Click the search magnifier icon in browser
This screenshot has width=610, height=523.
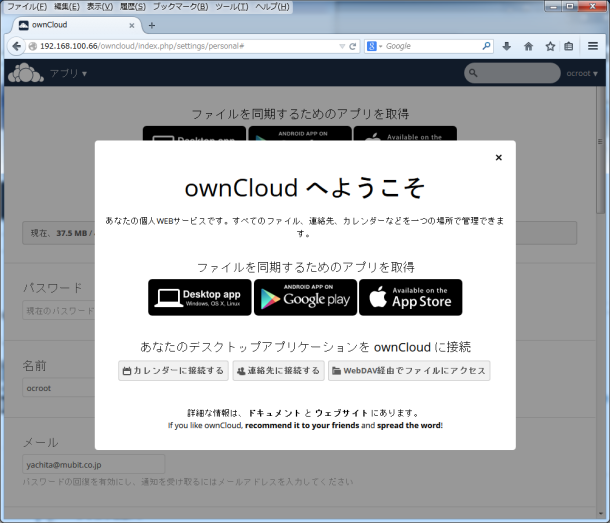pos(486,46)
